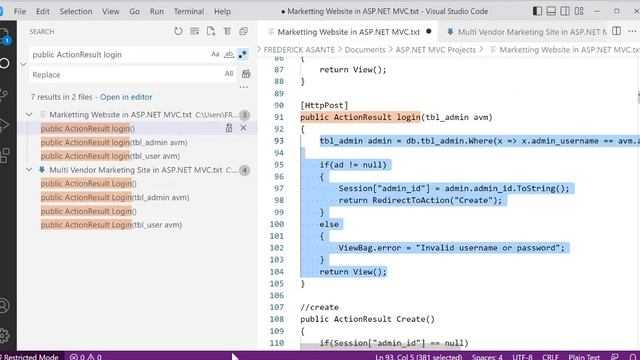The height and width of the screenshot is (360, 640).
Task: Change end of line sequence CRLF
Action: pos(550,357)
